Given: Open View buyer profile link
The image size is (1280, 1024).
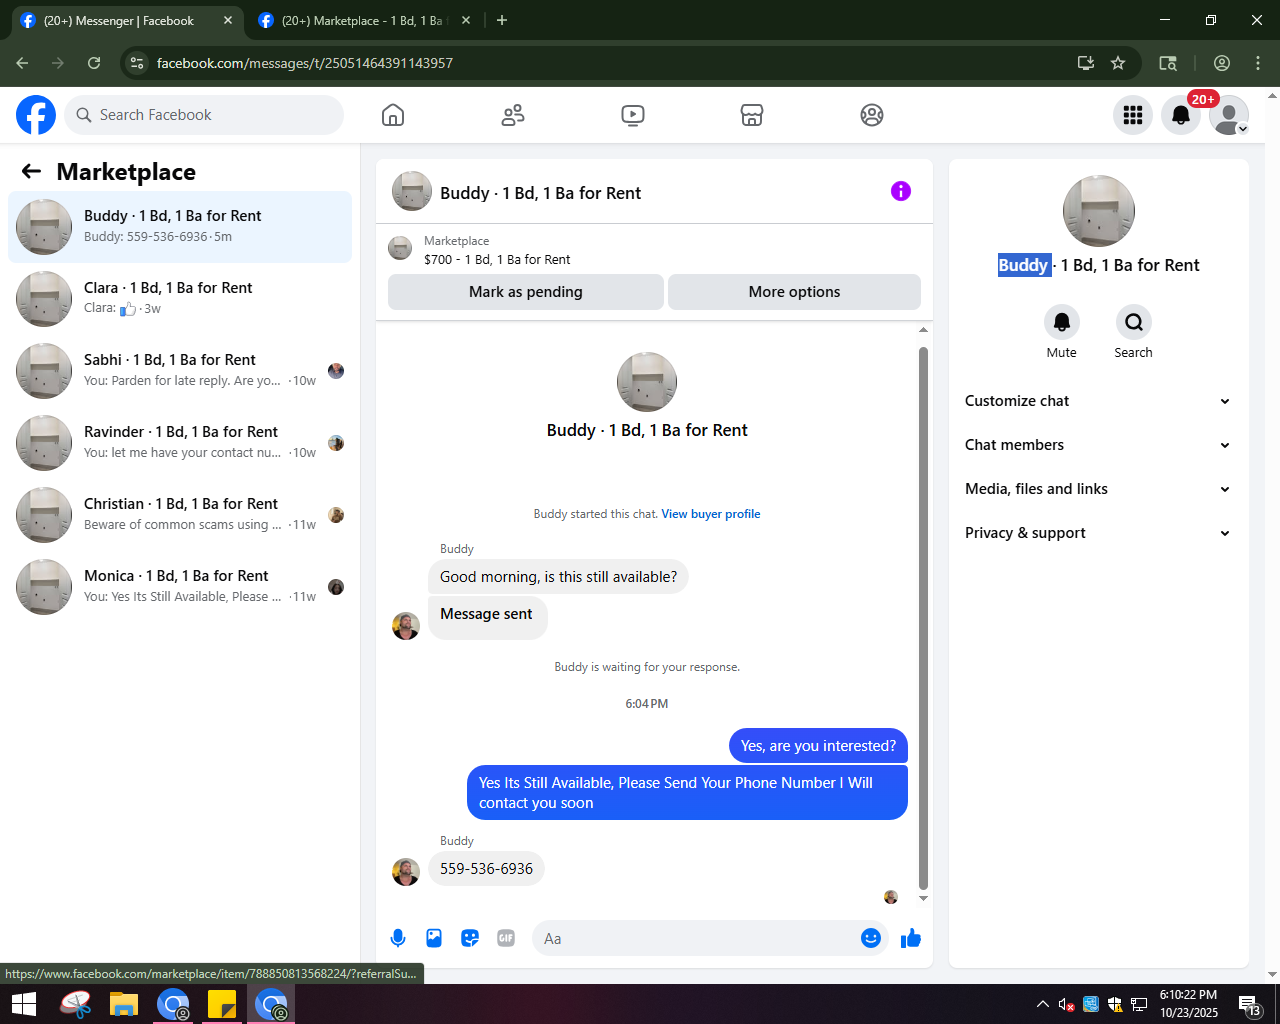Looking at the screenshot, I should 711,514.
